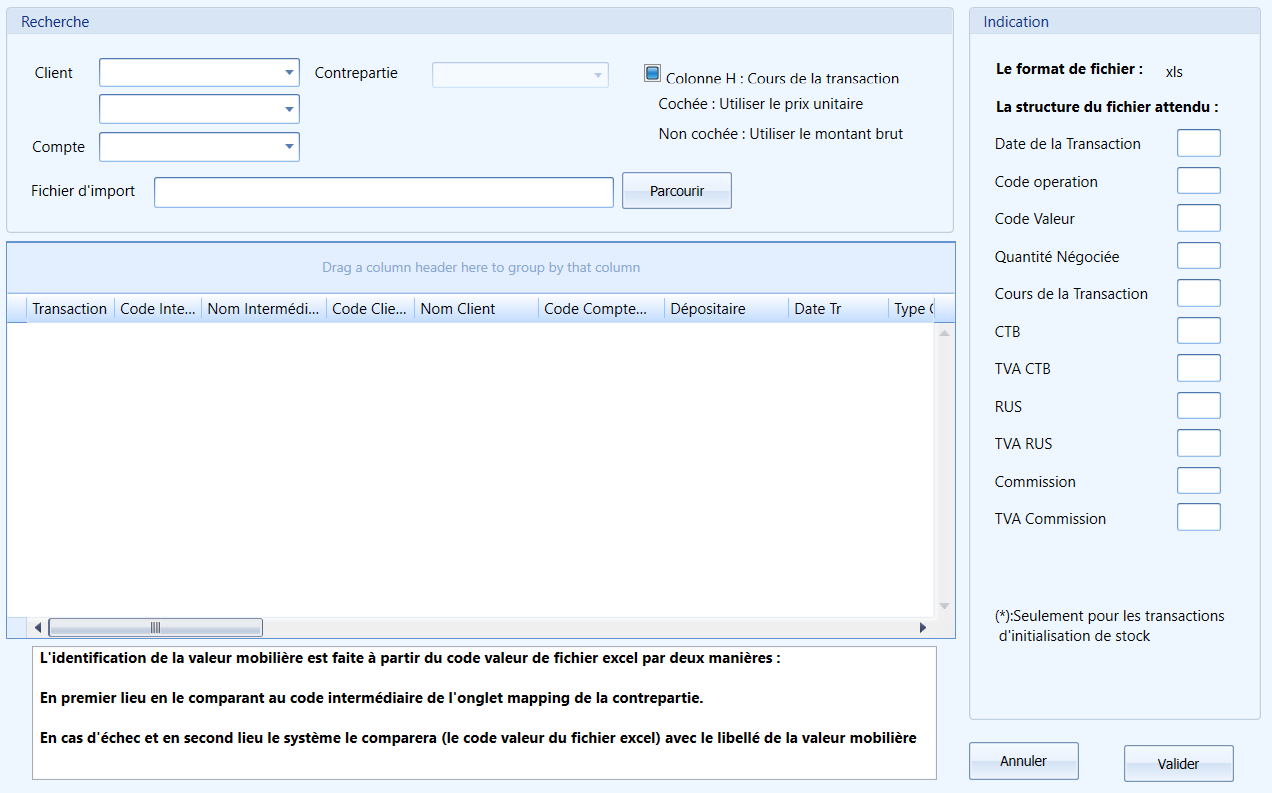Click the horizontal scrollbar thumb
Screen dimensions: 1272x793
pos(155,627)
